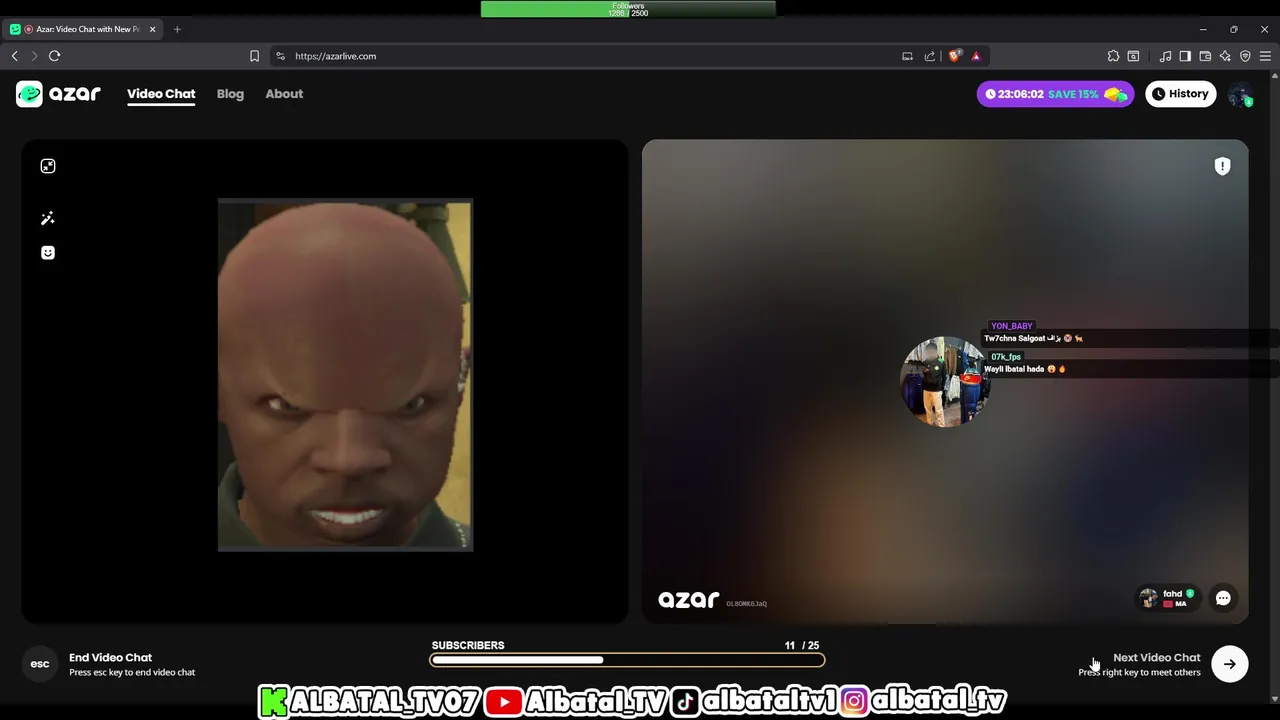Open the user profile avatar menu
The image size is (1280, 720).
pos(1240,94)
